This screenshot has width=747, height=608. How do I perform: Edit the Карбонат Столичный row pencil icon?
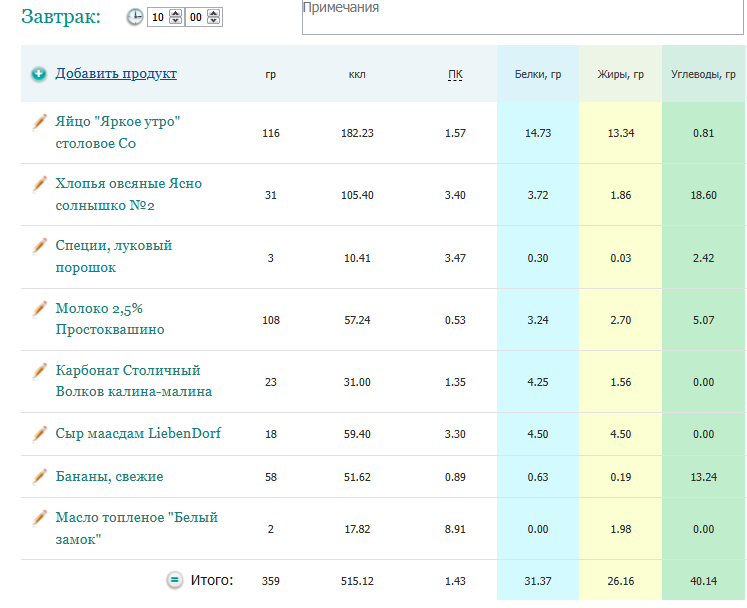pyautogui.click(x=40, y=371)
